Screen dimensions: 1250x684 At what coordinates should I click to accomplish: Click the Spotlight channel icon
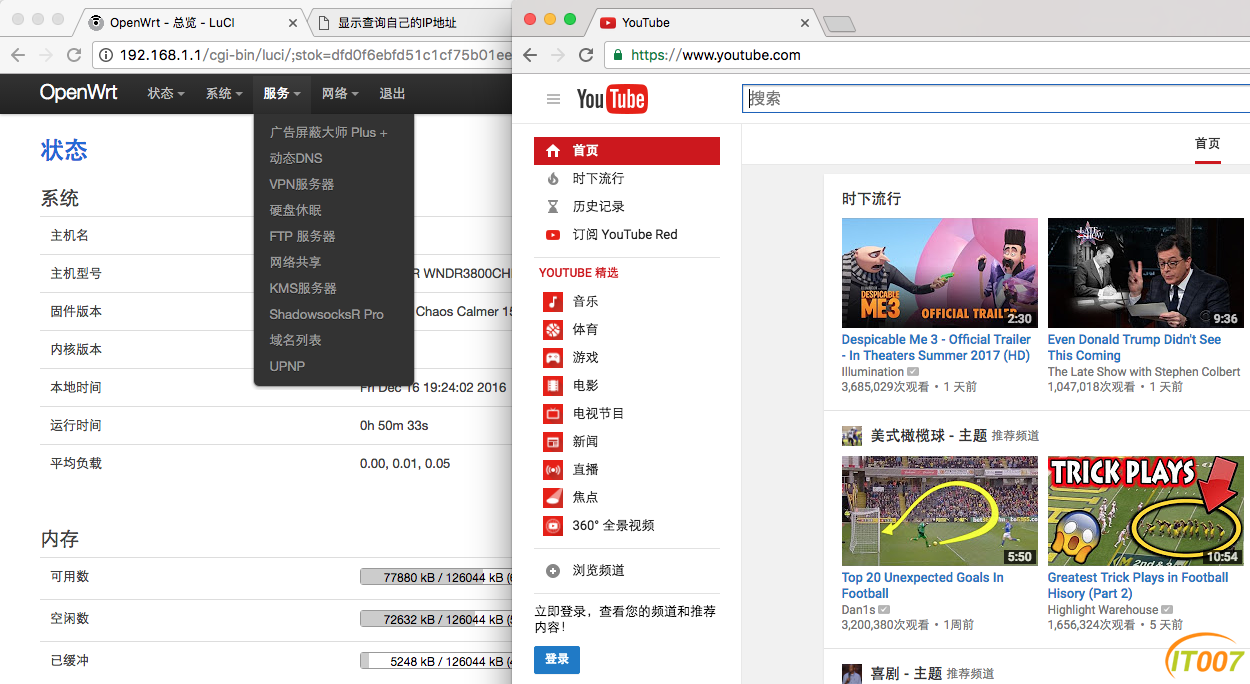553,497
